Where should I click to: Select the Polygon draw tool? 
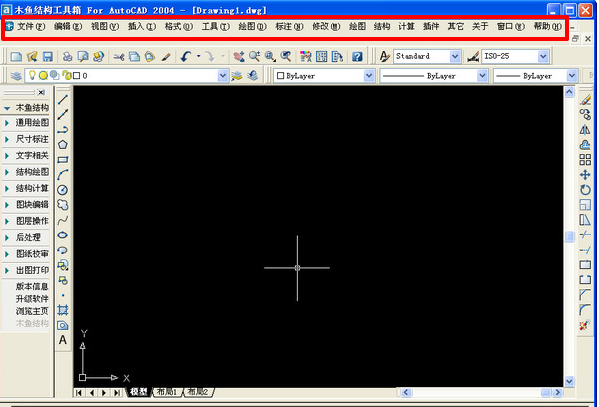coord(63,144)
